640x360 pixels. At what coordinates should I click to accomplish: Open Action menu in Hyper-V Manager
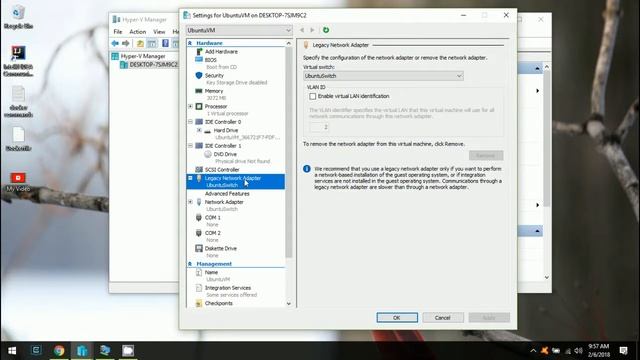pos(138,31)
